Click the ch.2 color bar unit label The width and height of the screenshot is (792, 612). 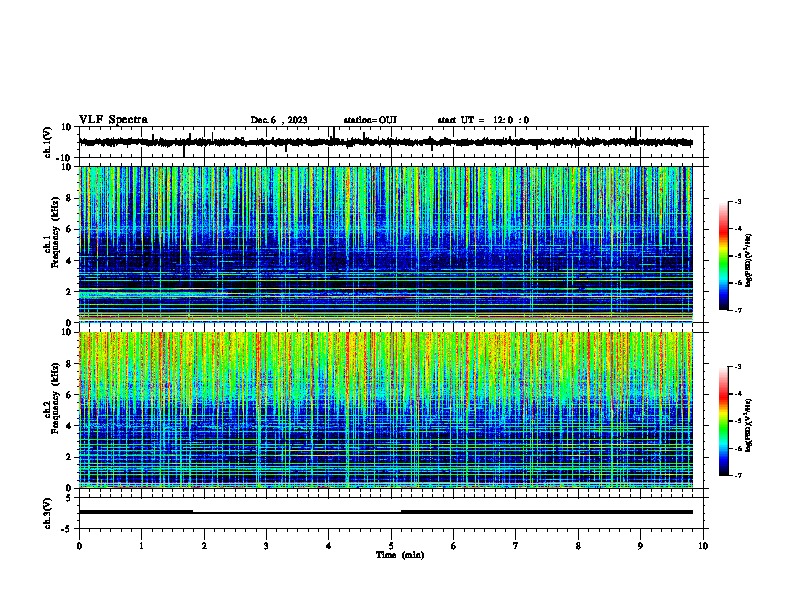pyautogui.click(x=749, y=425)
